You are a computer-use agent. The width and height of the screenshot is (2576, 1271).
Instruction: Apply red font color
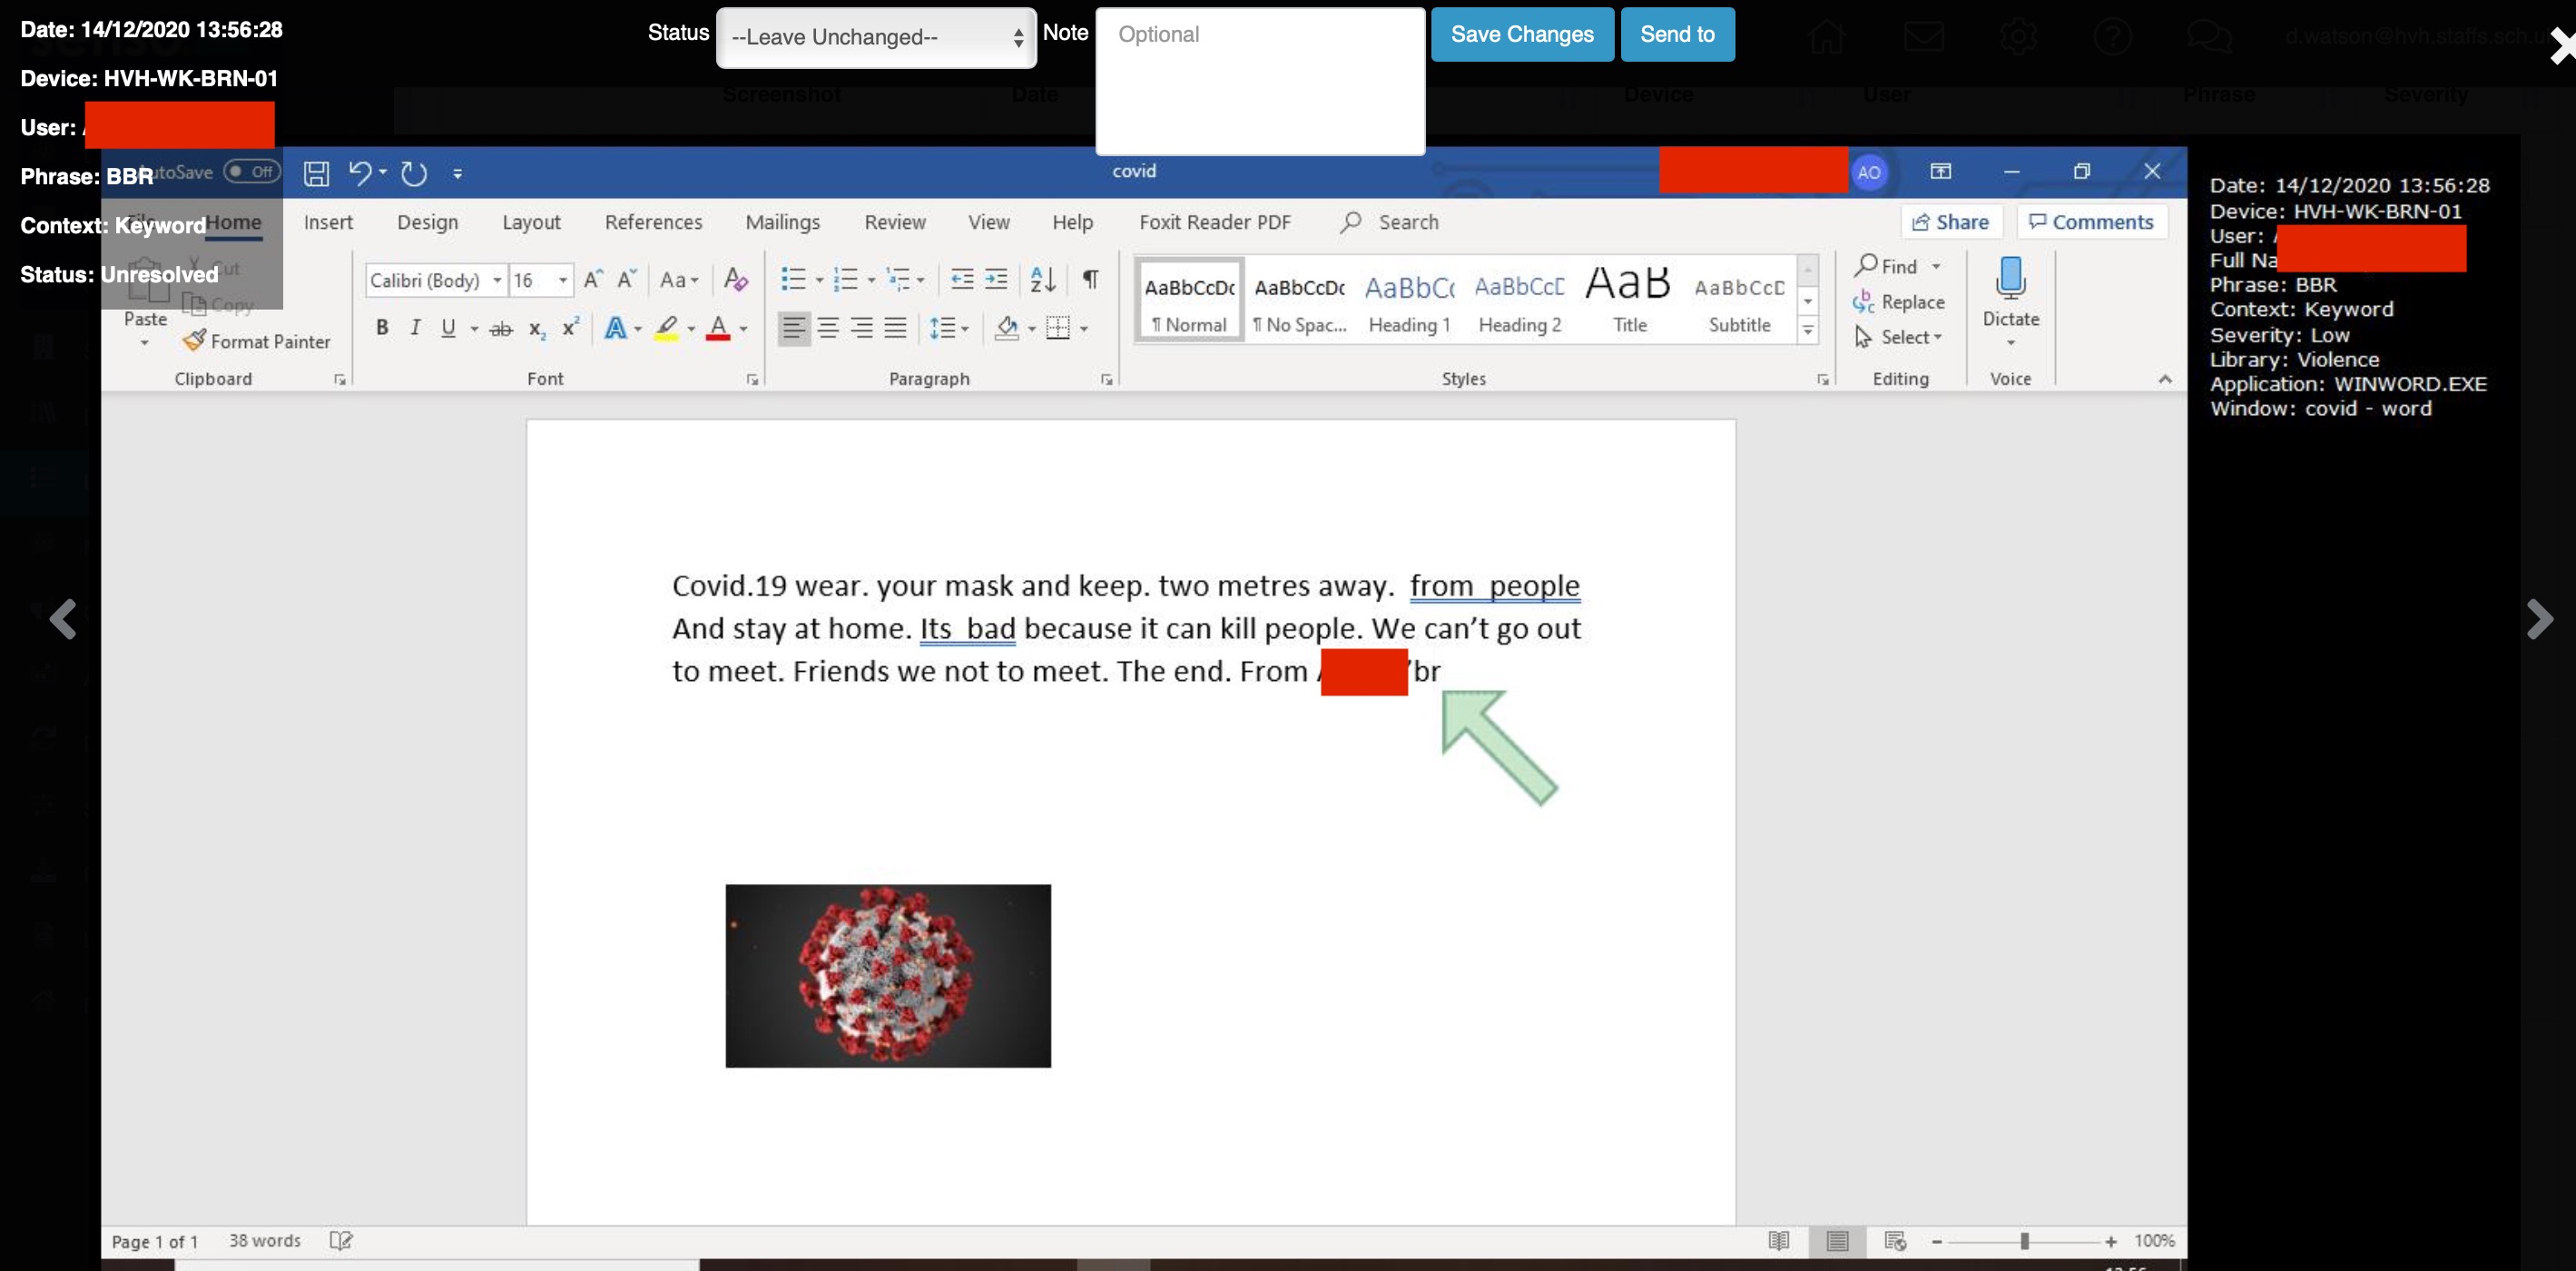[x=718, y=328]
